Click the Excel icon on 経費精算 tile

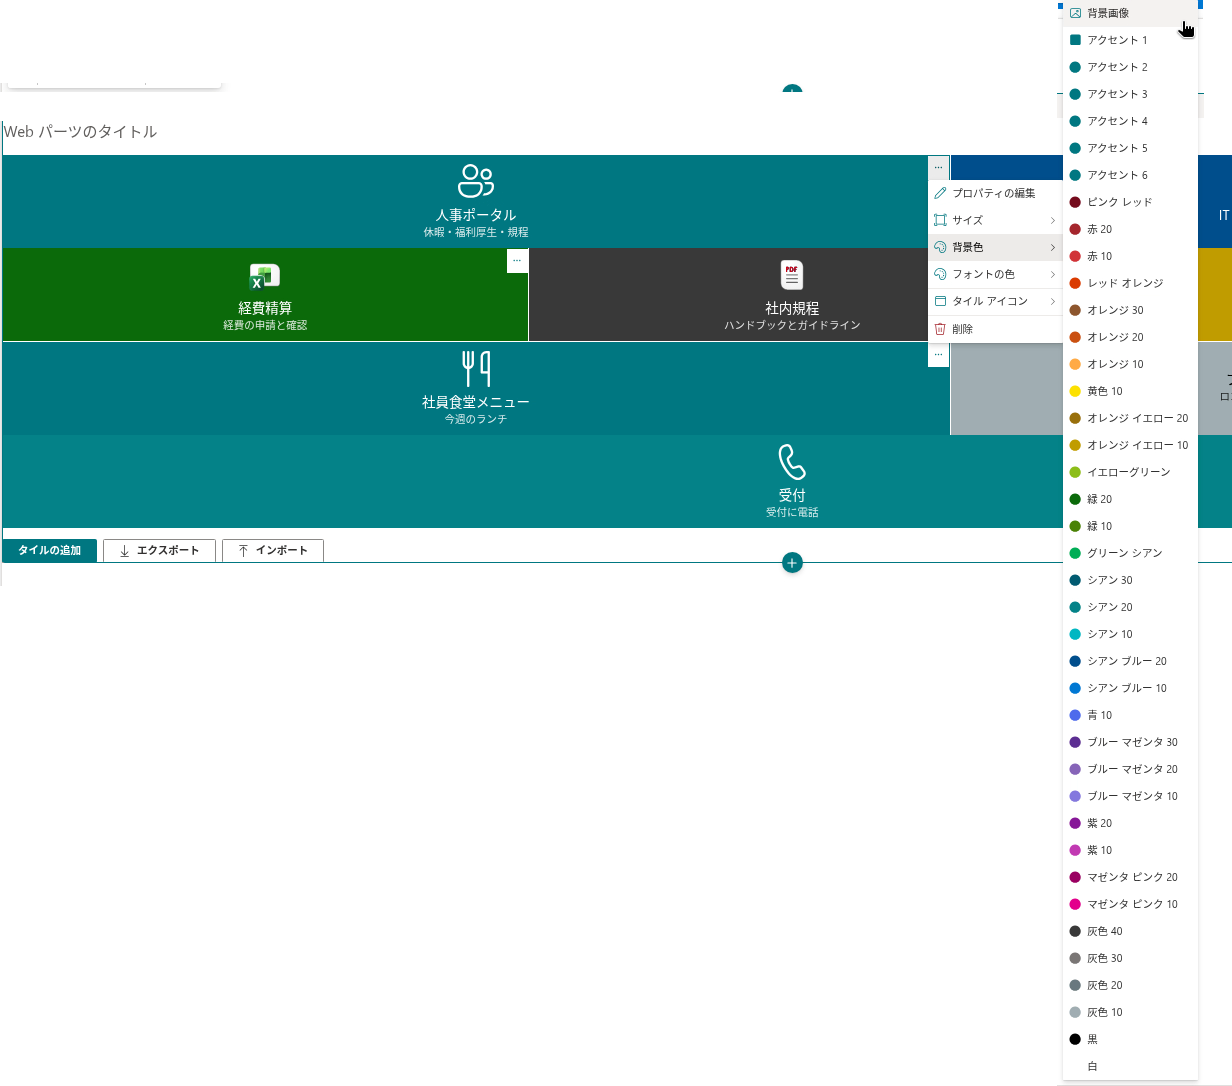coord(265,276)
